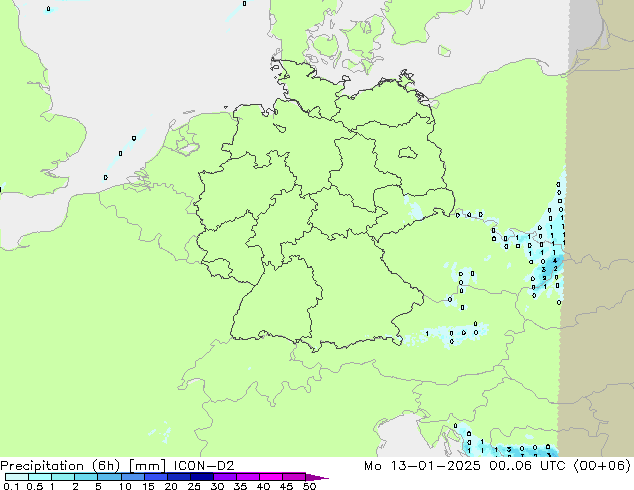634x490 pixels.
Task: Click the 0.1–0.5 mm legend swatch
Action: click(17, 477)
